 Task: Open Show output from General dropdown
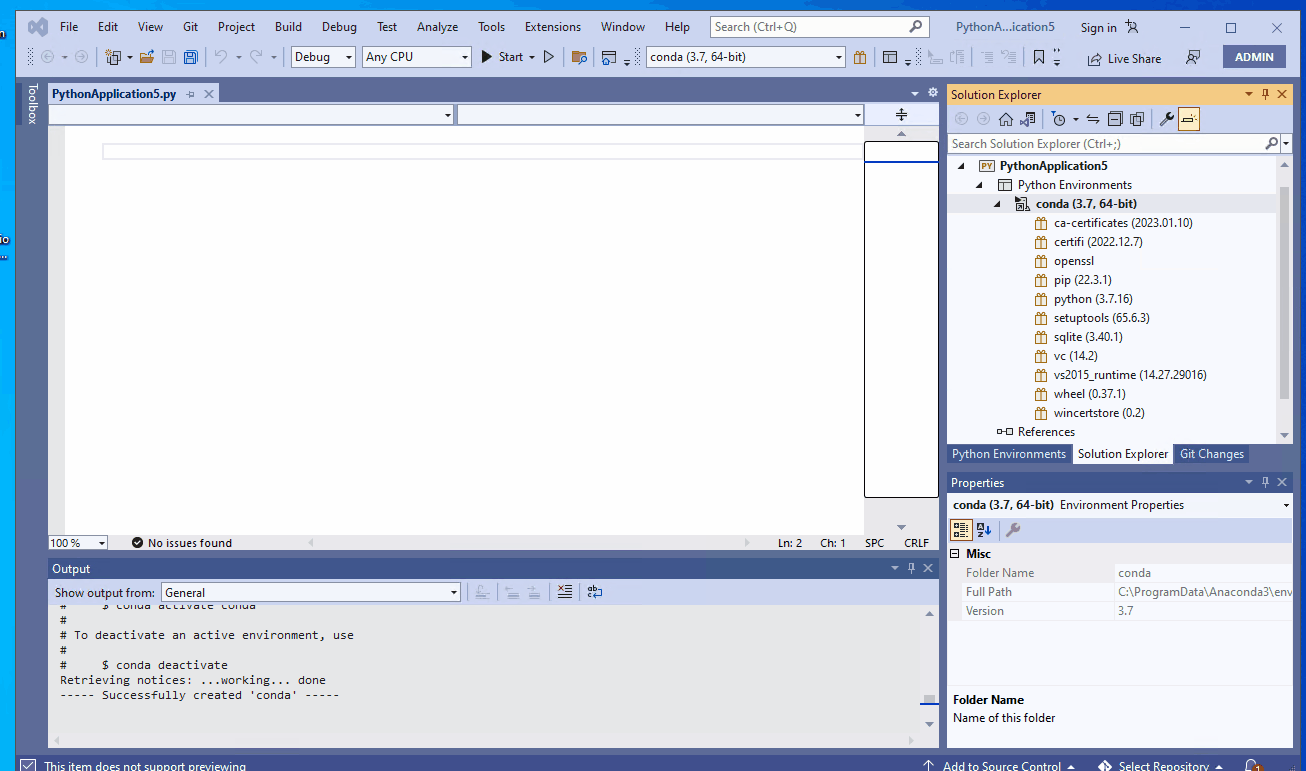point(311,592)
